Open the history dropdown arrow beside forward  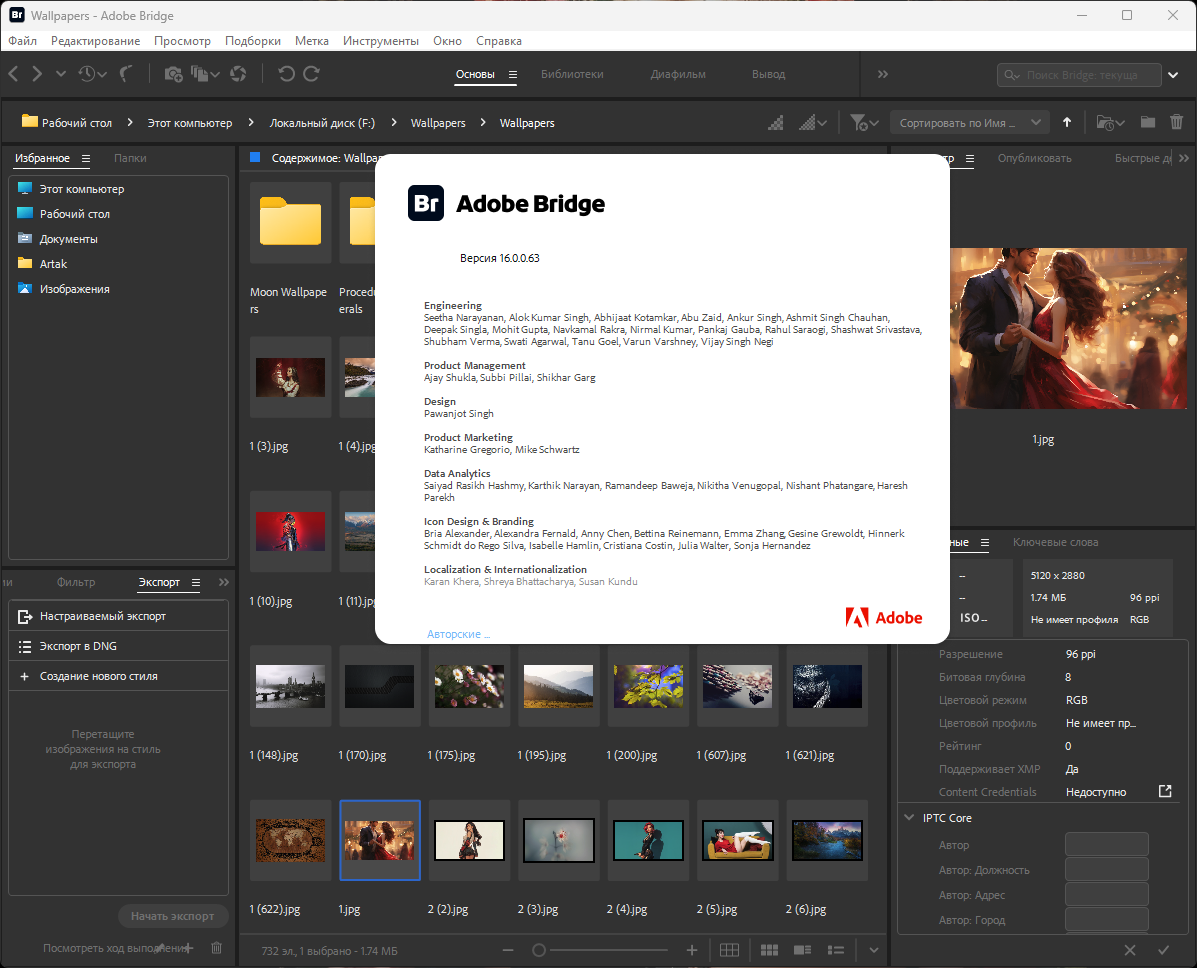coord(61,74)
